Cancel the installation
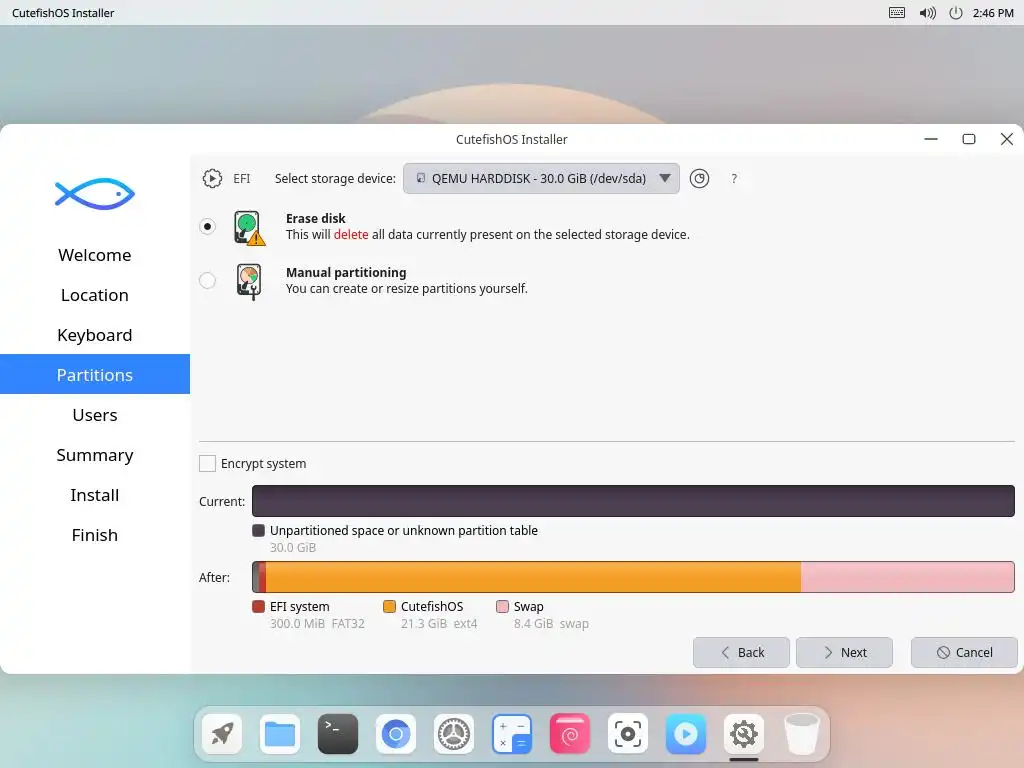The image size is (1024, 768). click(965, 652)
